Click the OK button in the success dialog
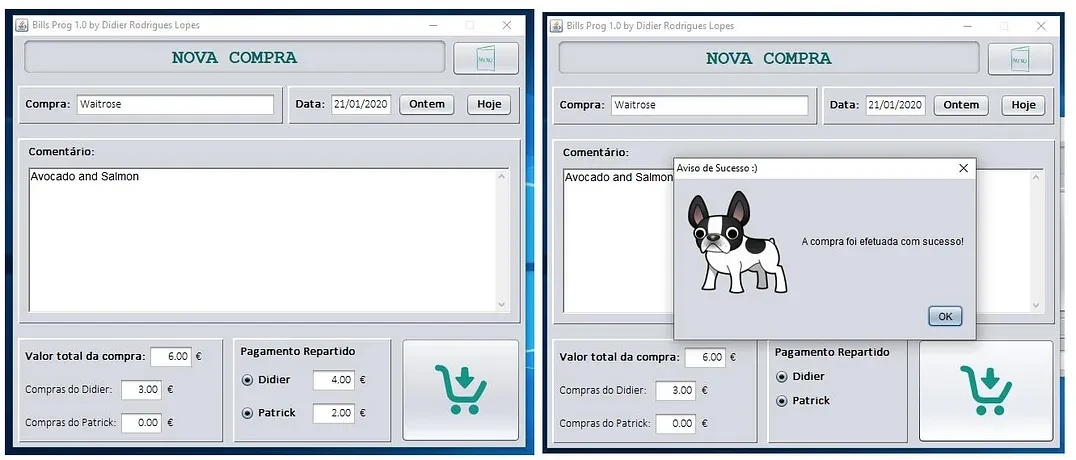This screenshot has width=1076, height=460. click(944, 316)
